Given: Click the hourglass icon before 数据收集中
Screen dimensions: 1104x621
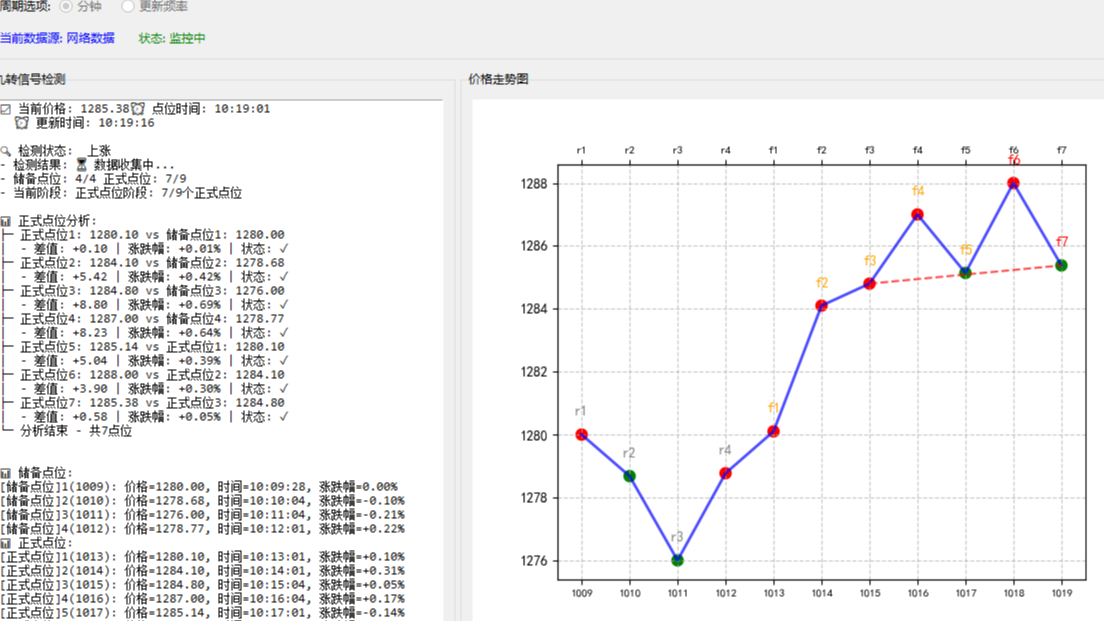Looking at the screenshot, I should [82, 165].
